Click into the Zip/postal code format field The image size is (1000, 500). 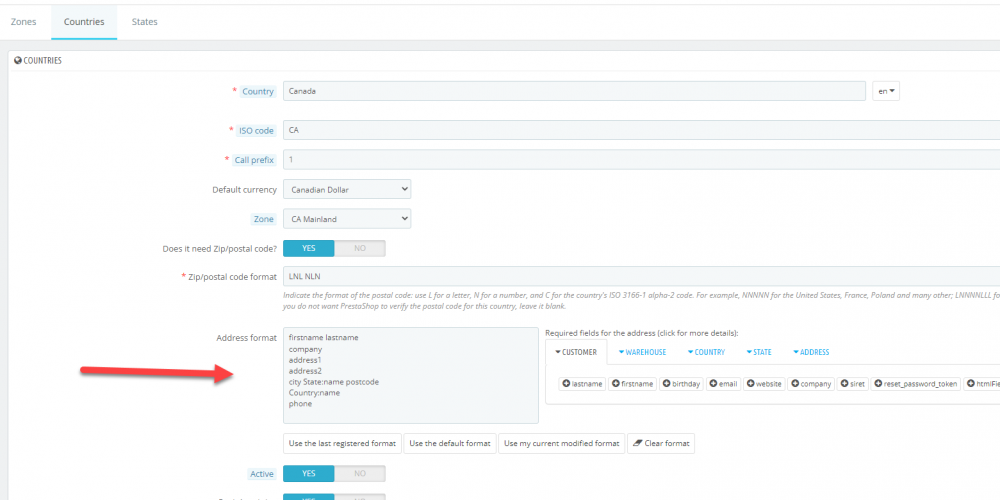tap(642, 277)
